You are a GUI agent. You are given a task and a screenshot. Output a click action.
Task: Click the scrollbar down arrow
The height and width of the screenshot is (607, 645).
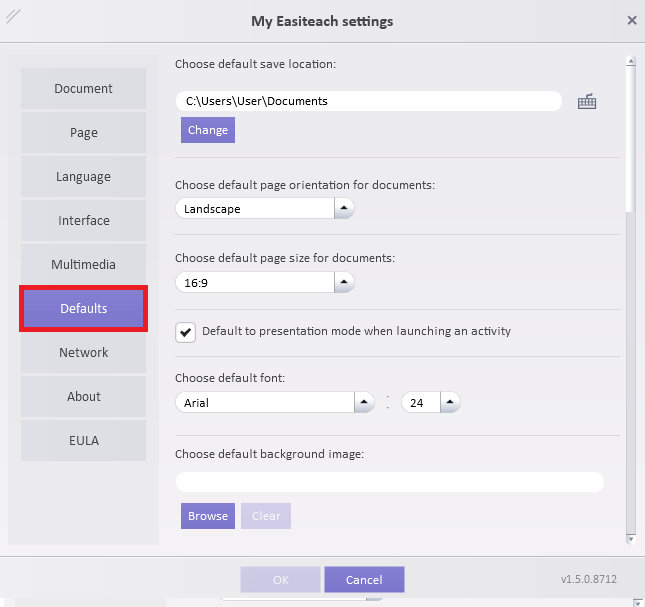point(630,539)
